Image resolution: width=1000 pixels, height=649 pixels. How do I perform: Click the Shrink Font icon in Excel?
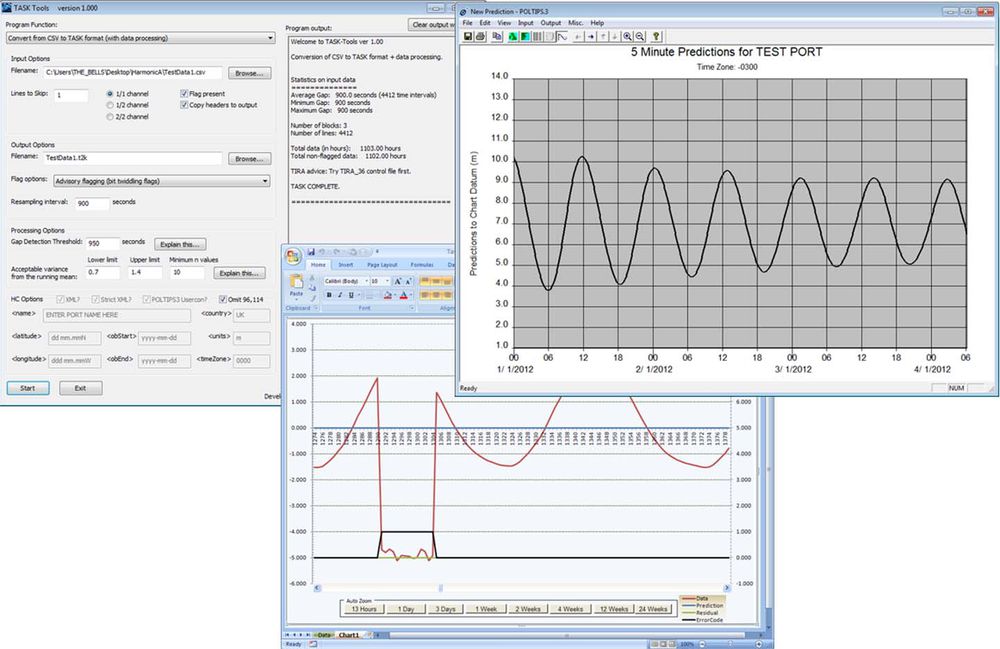[x=409, y=281]
